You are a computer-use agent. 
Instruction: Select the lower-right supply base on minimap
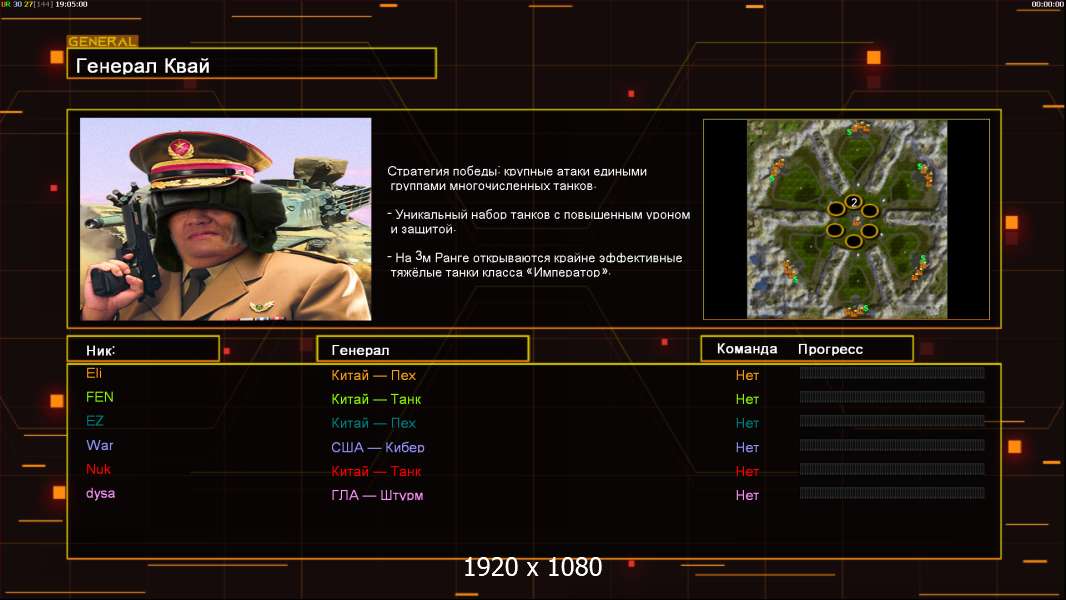pyautogui.click(x=921, y=267)
